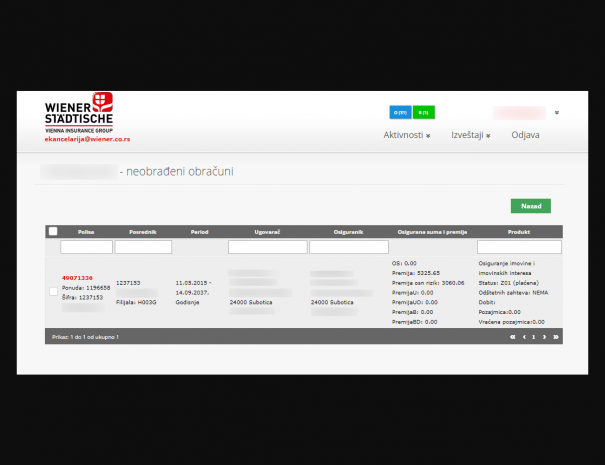Click the green counter badge in header

click(424, 112)
